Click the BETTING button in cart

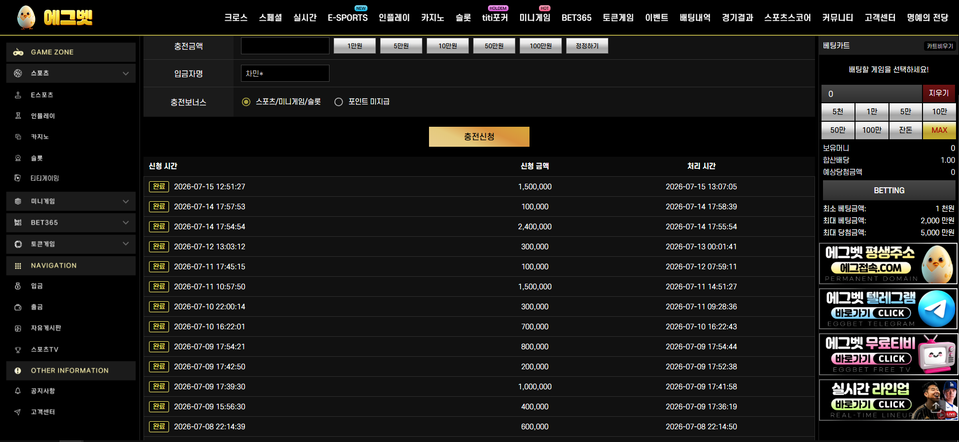click(889, 191)
